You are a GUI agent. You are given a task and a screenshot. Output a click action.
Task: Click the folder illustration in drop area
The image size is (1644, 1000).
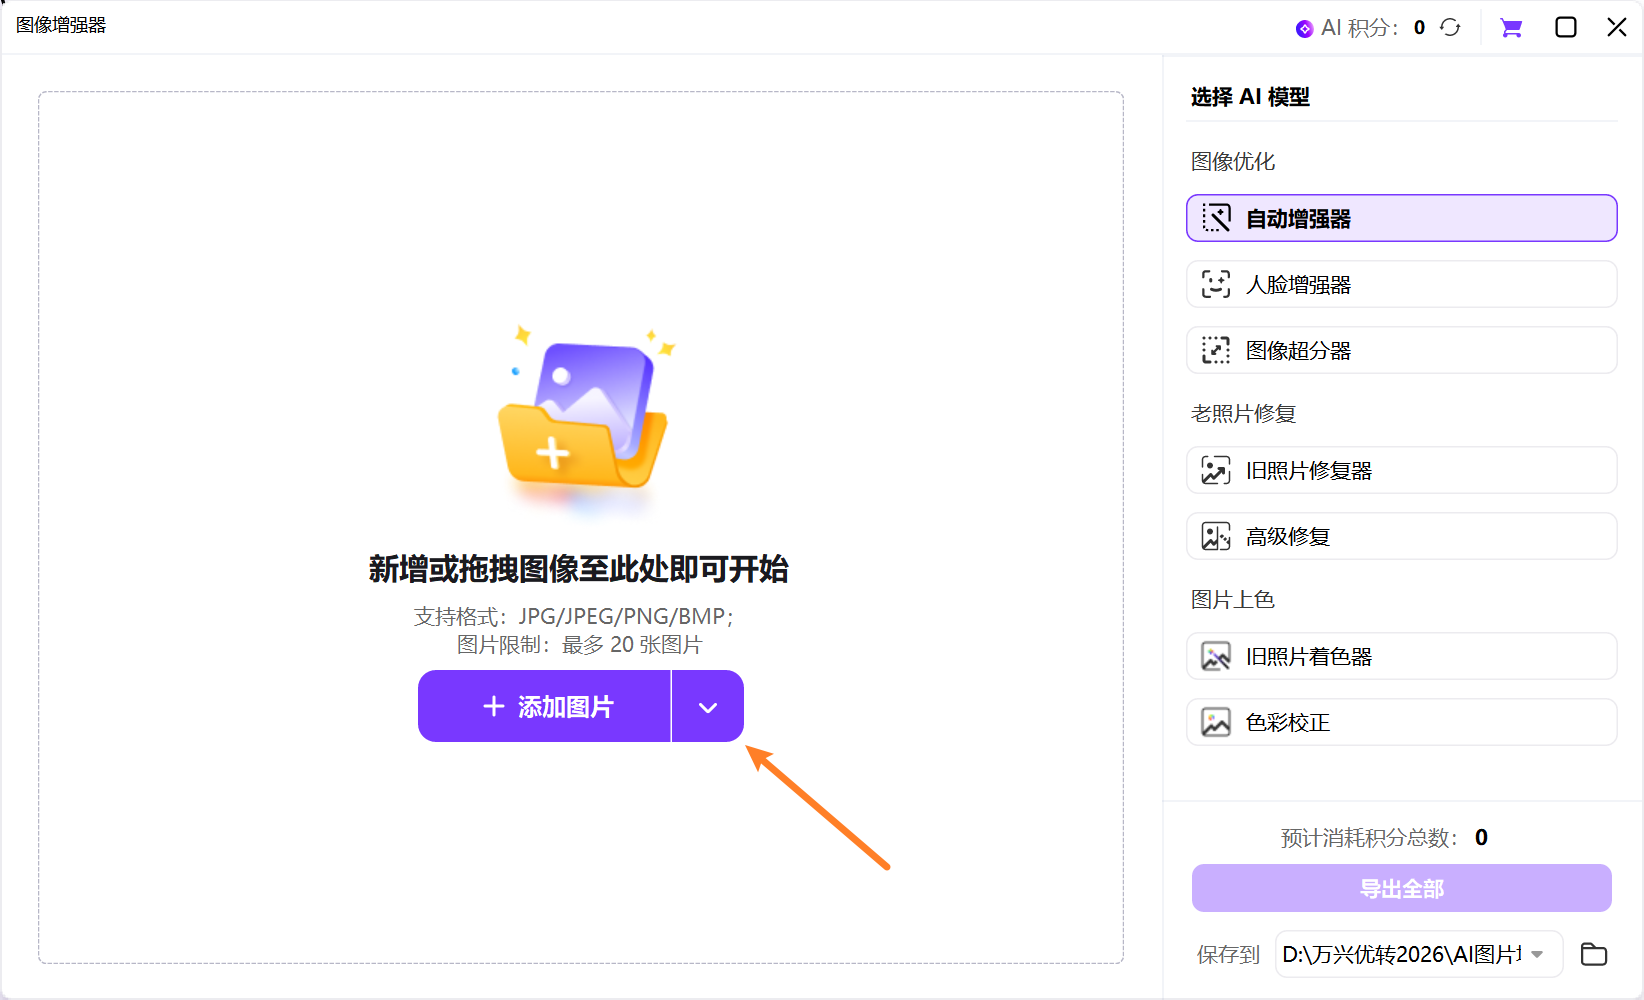pyautogui.click(x=581, y=420)
